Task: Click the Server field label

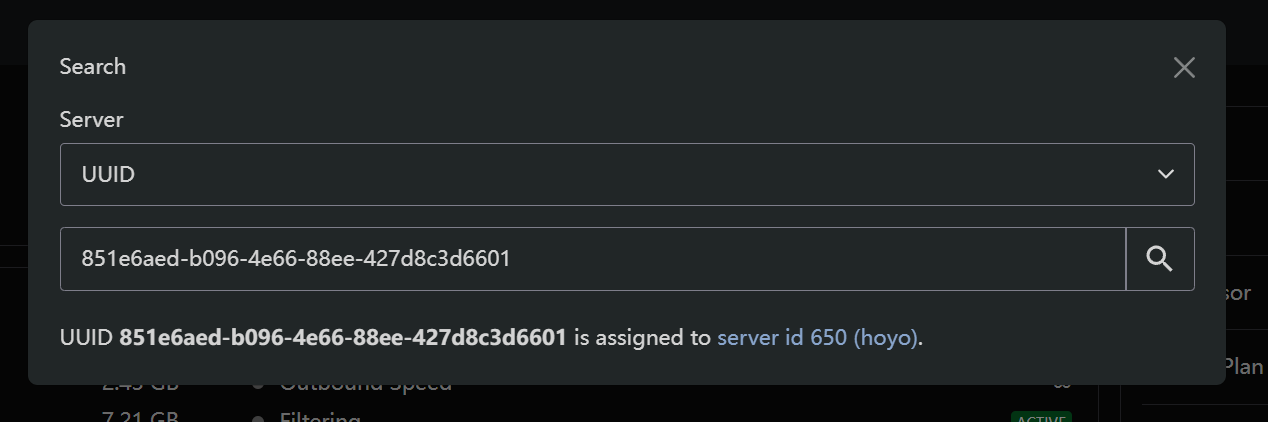Action: [92, 120]
